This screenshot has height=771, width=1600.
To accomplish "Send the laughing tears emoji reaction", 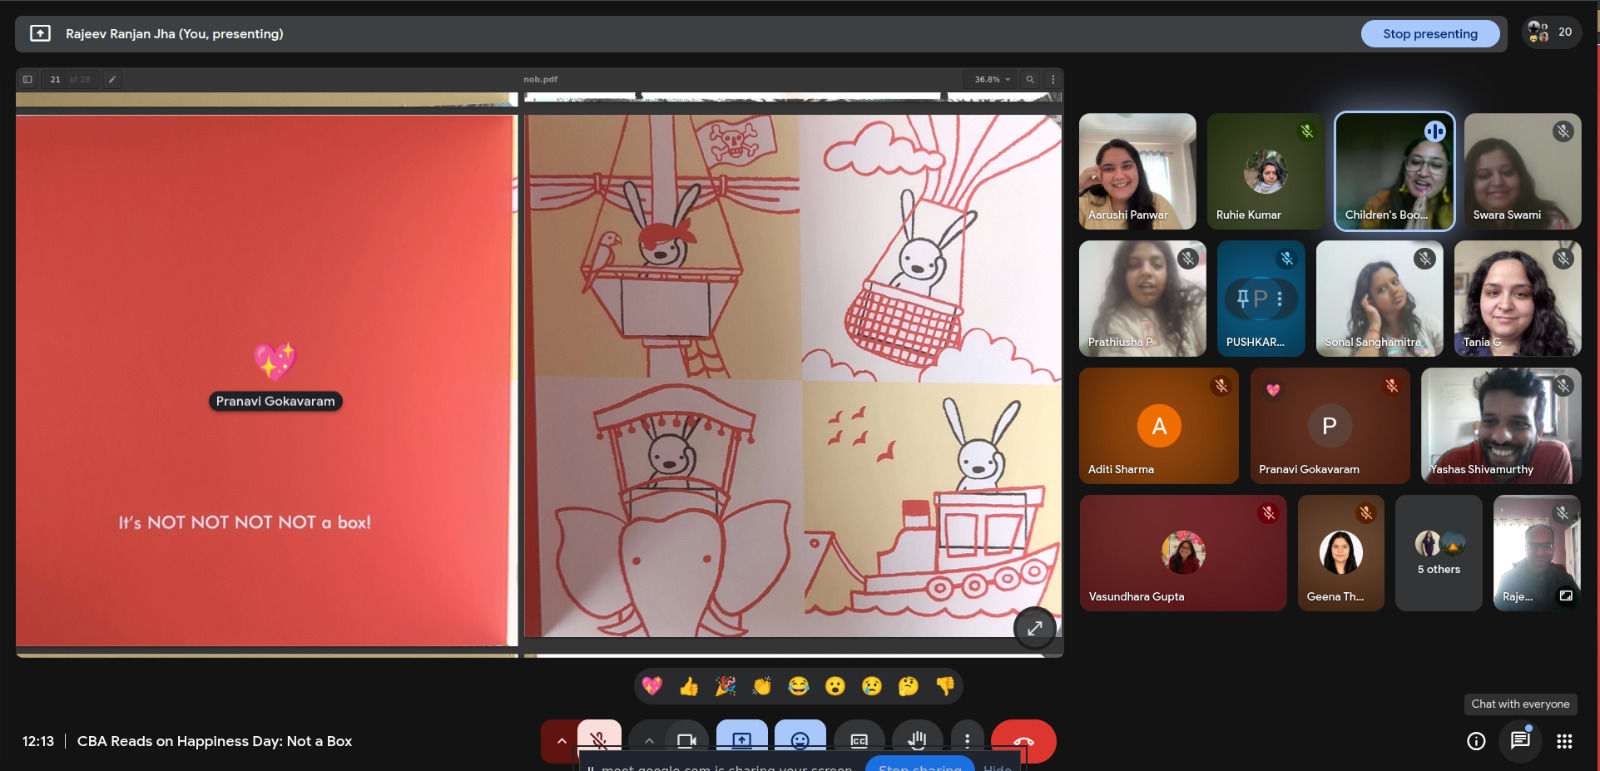I will pos(798,686).
